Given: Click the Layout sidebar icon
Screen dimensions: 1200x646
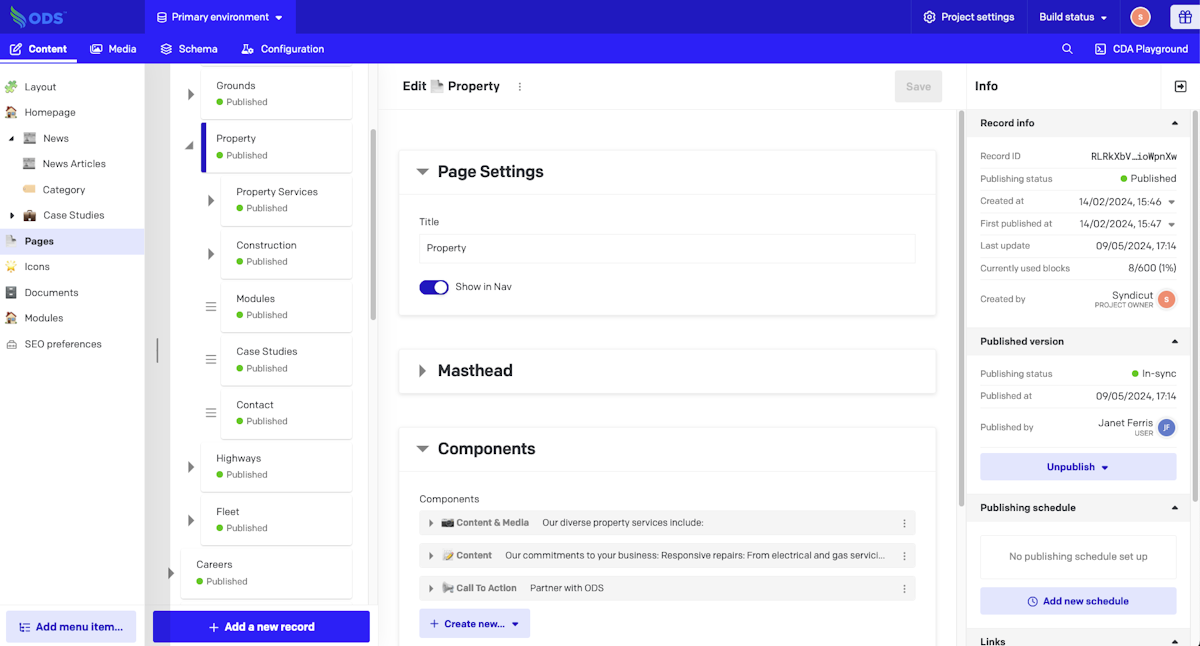Looking at the screenshot, I should point(11,87).
